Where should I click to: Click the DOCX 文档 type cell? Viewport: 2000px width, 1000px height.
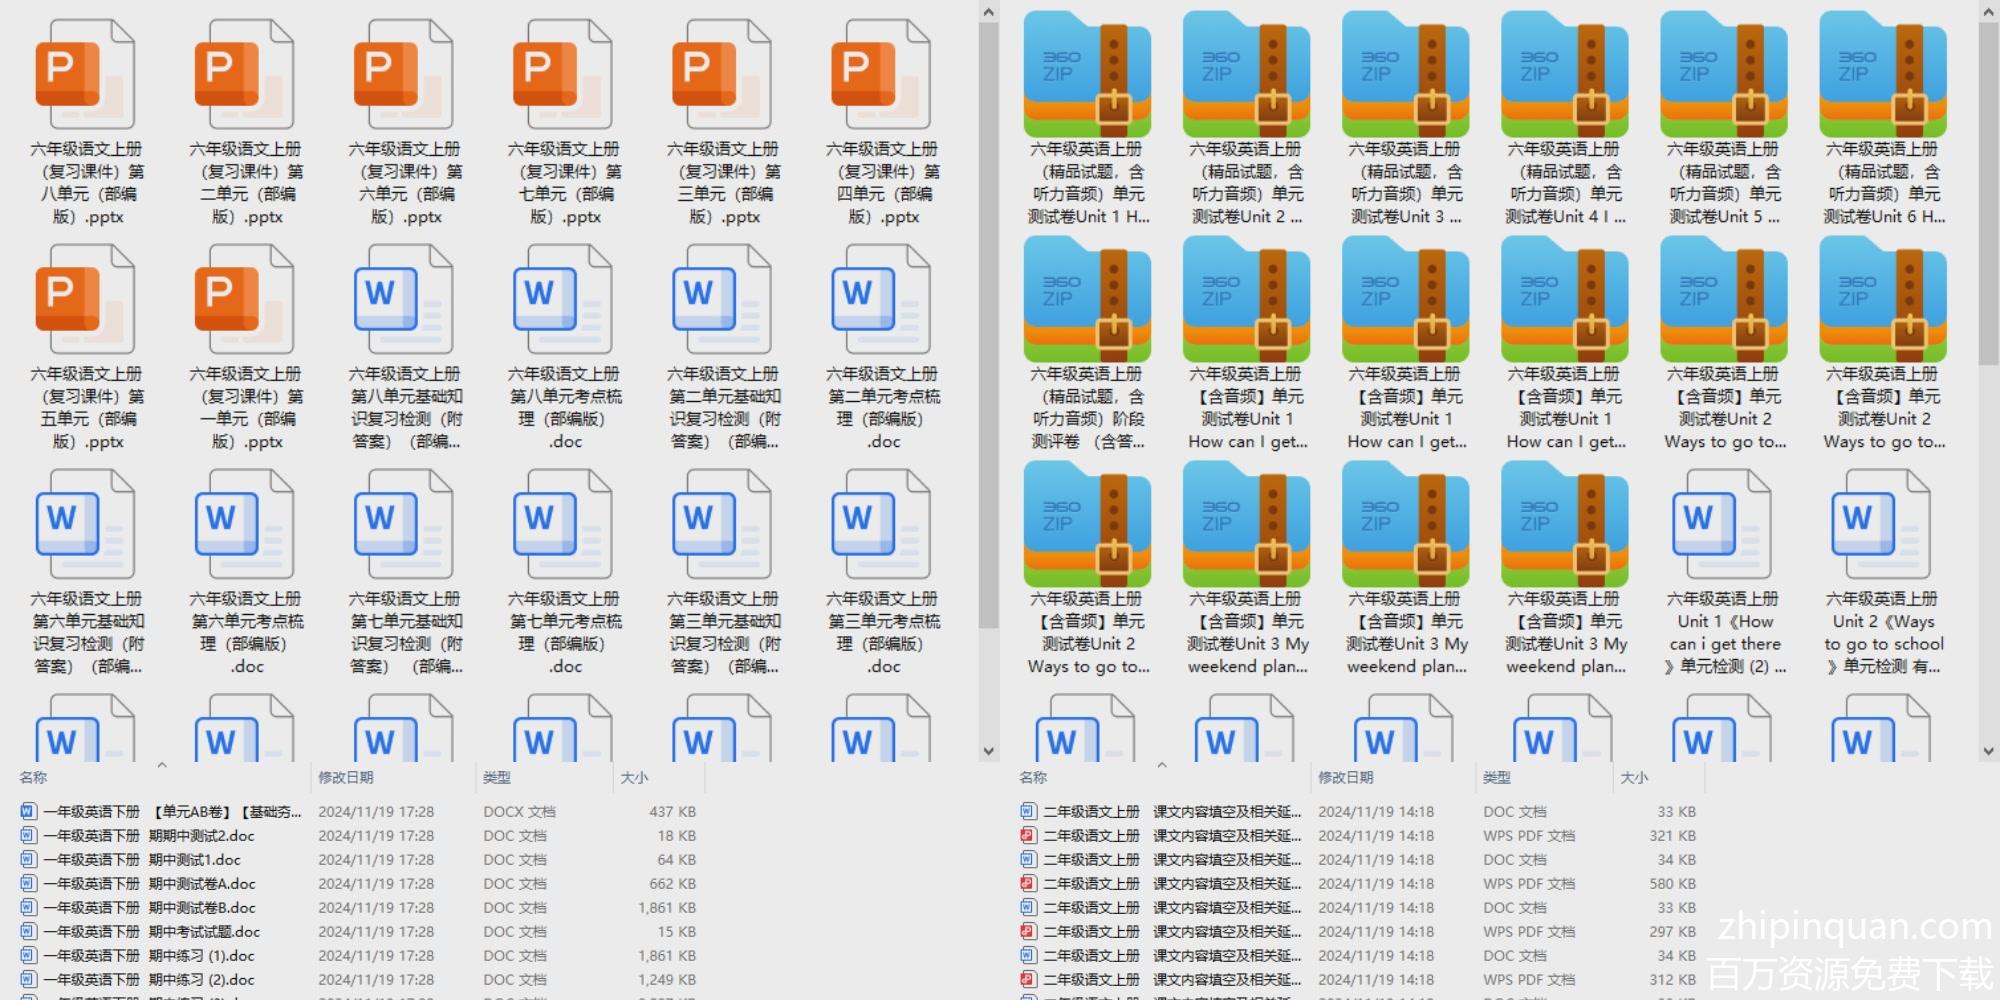point(519,811)
